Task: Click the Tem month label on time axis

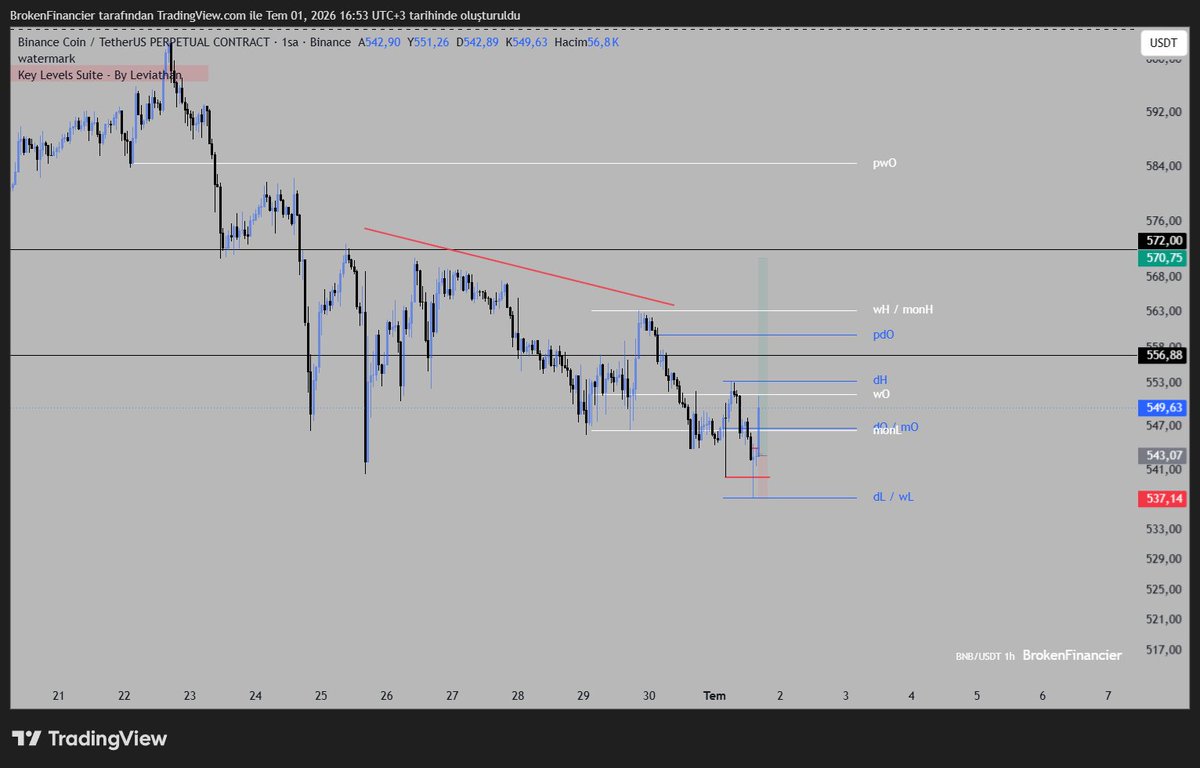Action: [715, 695]
